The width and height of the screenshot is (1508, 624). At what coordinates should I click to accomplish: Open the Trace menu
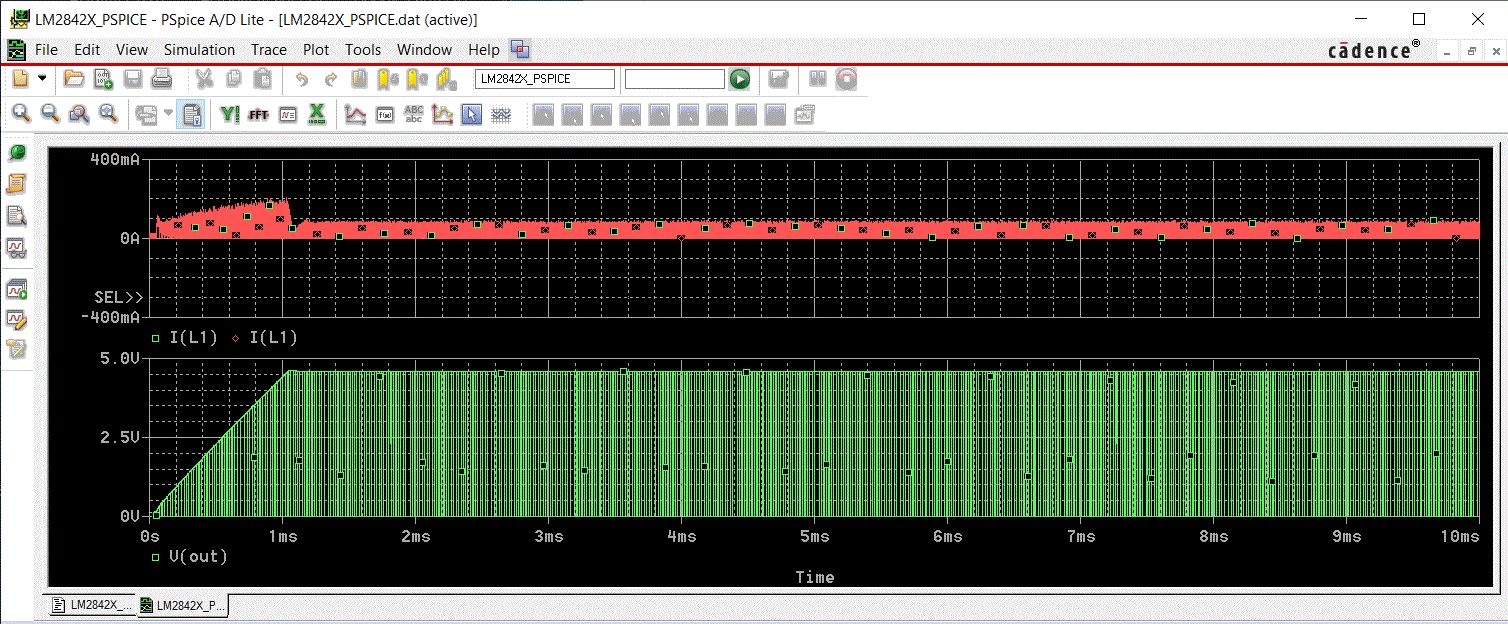pyautogui.click(x=268, y=49)
